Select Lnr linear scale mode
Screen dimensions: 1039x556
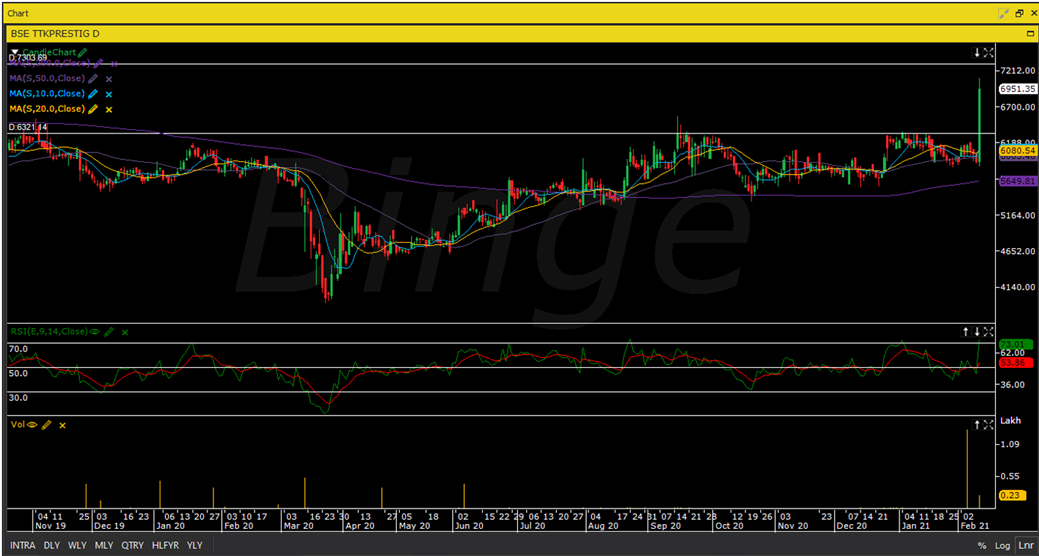[1024, 545]
